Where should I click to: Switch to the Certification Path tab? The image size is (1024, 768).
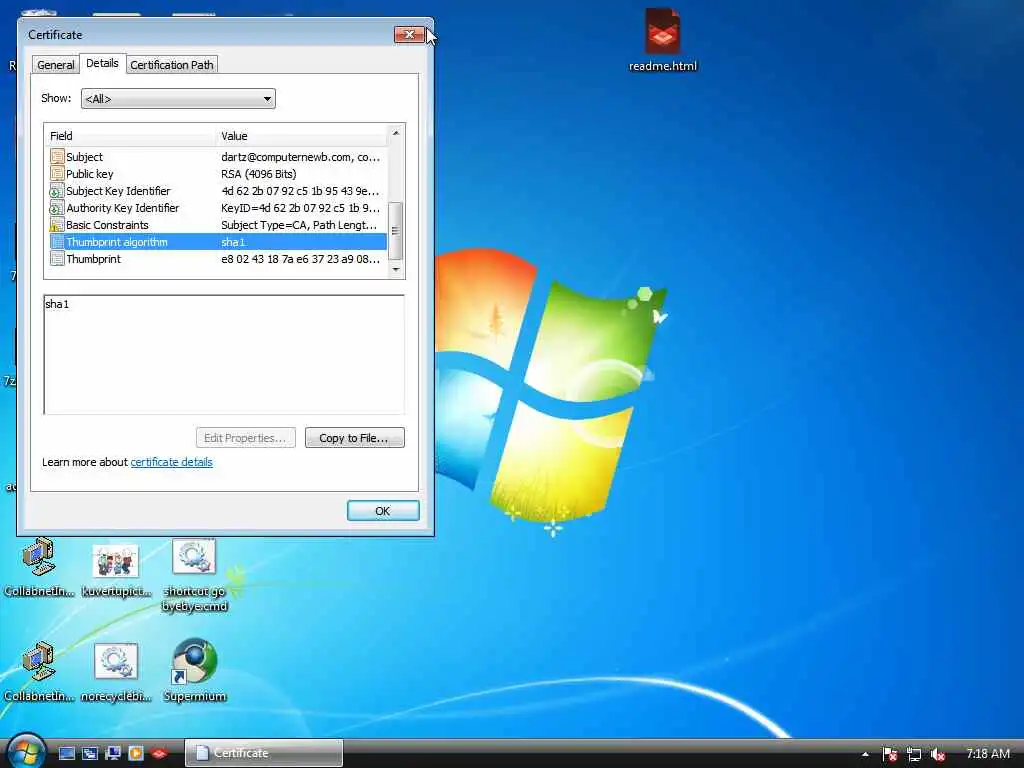click(x=172, y=65)
